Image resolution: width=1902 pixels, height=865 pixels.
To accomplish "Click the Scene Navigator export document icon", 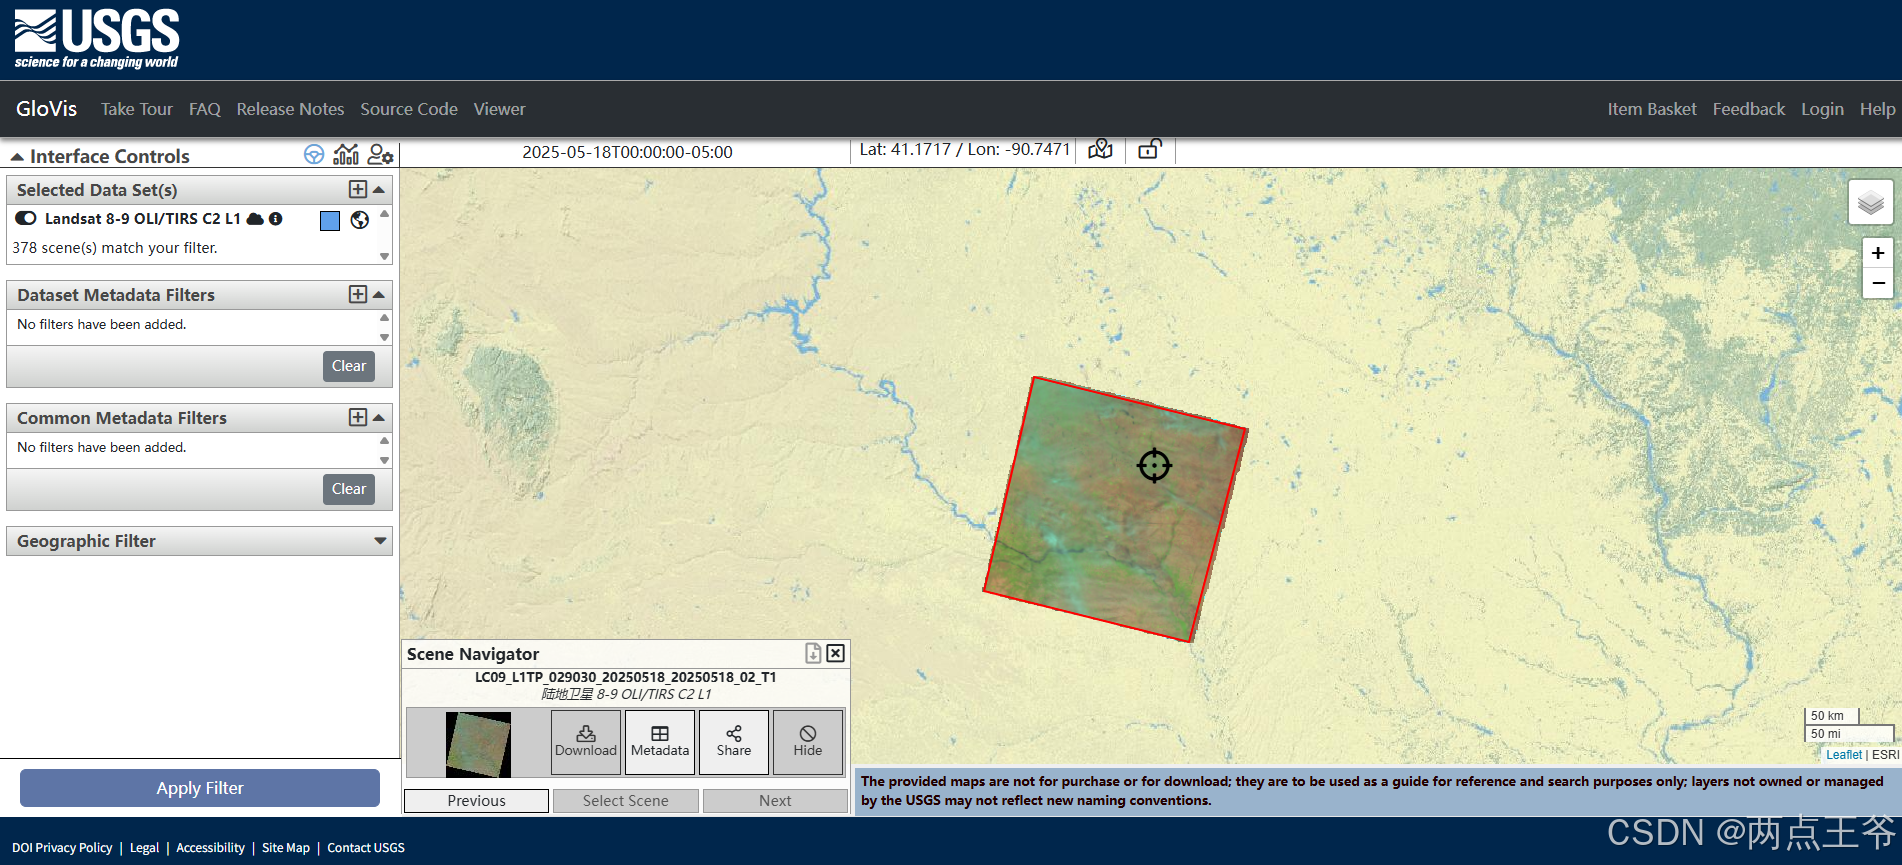I will [813, 653].
